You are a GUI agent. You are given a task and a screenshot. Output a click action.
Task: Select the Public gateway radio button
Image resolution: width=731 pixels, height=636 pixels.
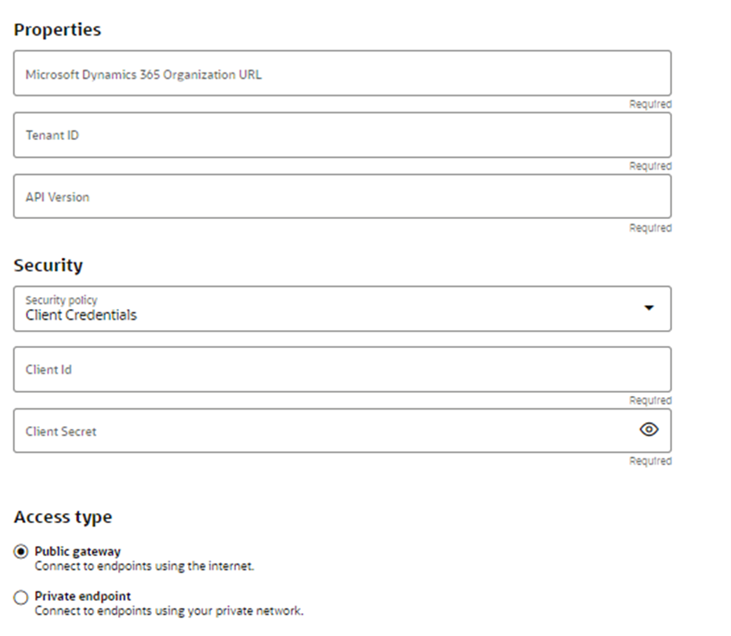(21, 551)
